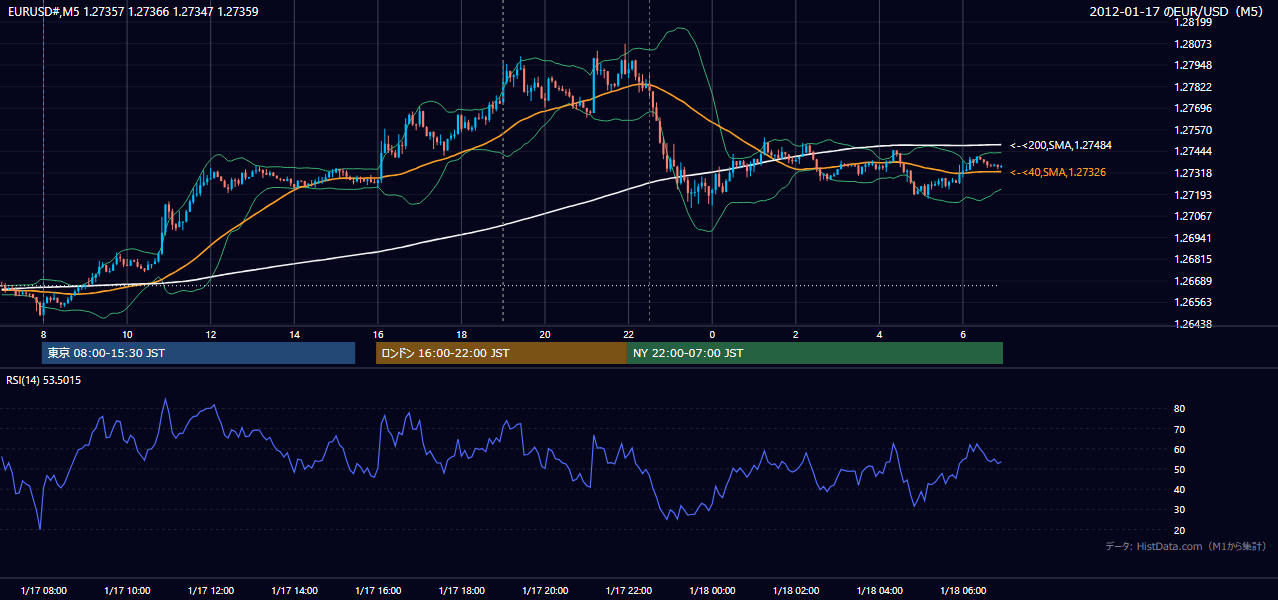Click the time label 1/17 14:00
Image resolution: width=1278 pixels, height=600 pixels.
(x=294, y=591)
